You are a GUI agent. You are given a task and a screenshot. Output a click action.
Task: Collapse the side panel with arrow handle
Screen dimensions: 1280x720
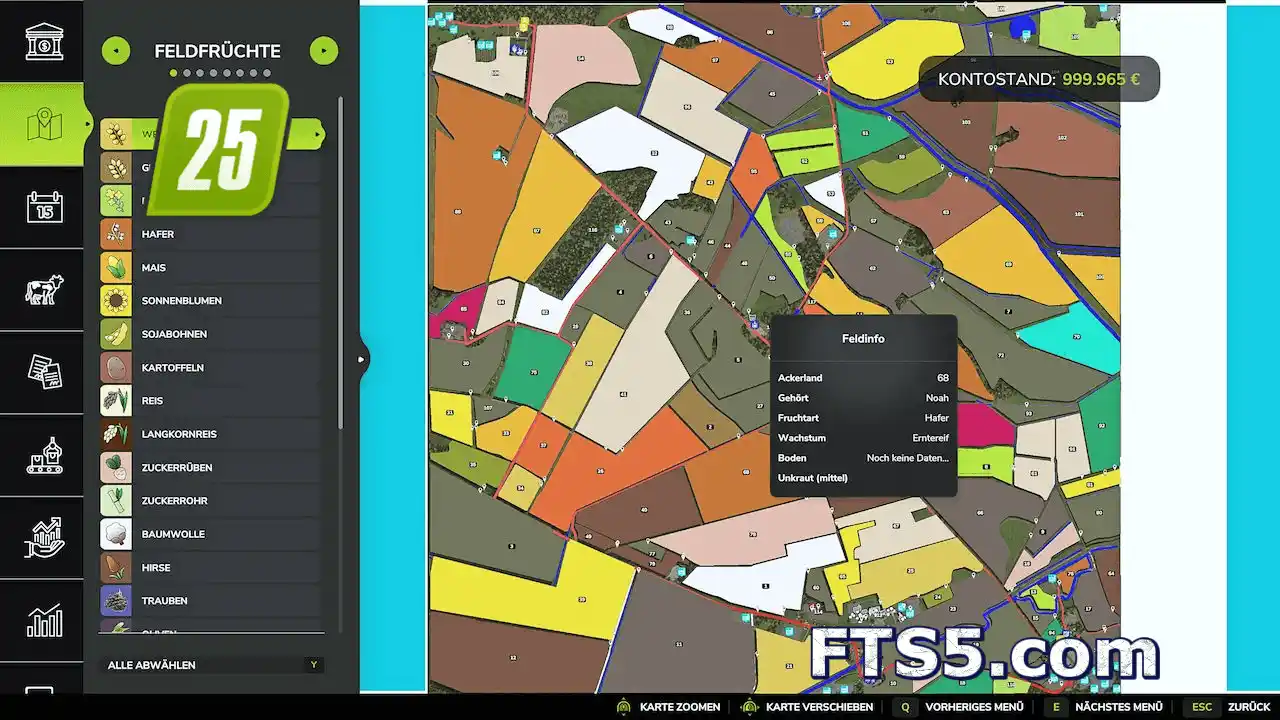(362, 359)
